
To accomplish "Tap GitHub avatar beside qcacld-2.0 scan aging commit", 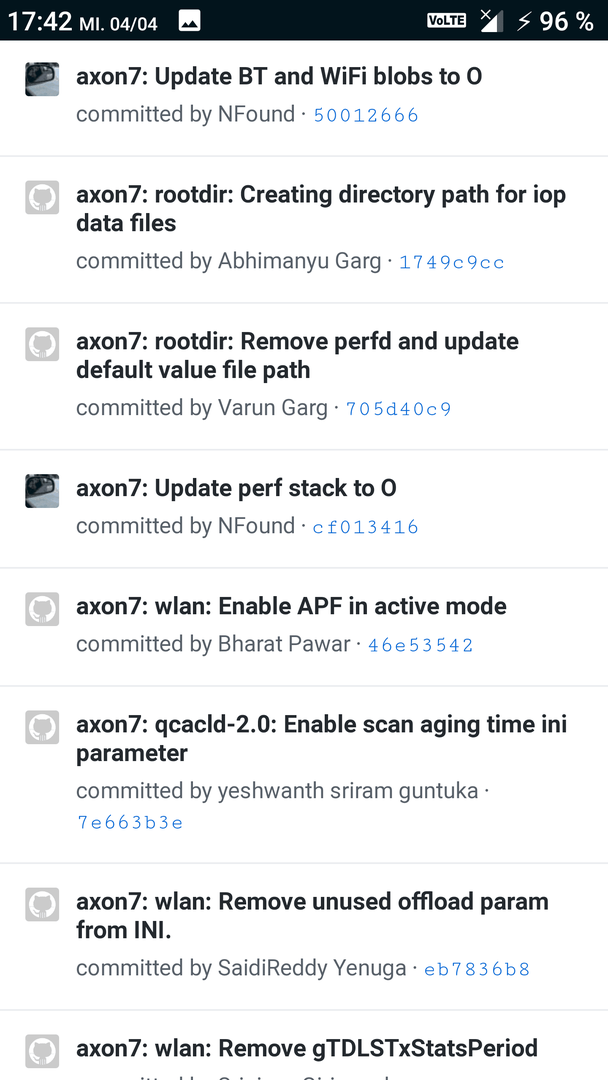I will click(x=42, y=727).
